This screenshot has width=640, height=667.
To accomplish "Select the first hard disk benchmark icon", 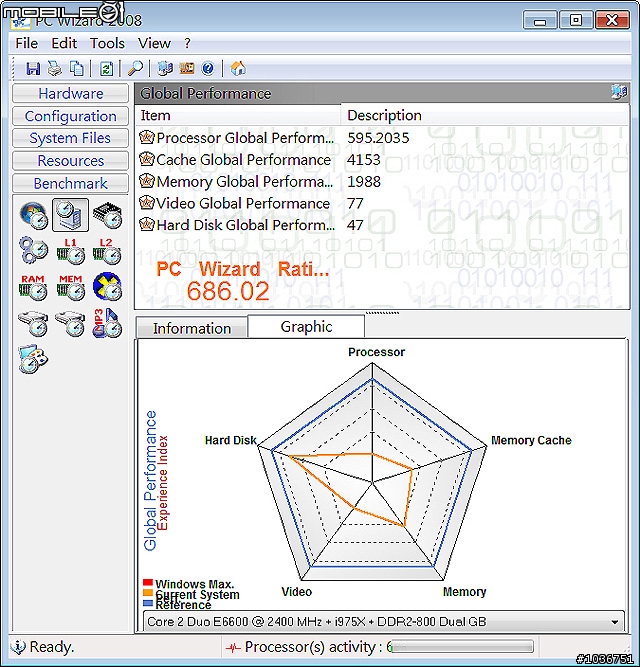I will pyautogui.click(x=34, y=323).
